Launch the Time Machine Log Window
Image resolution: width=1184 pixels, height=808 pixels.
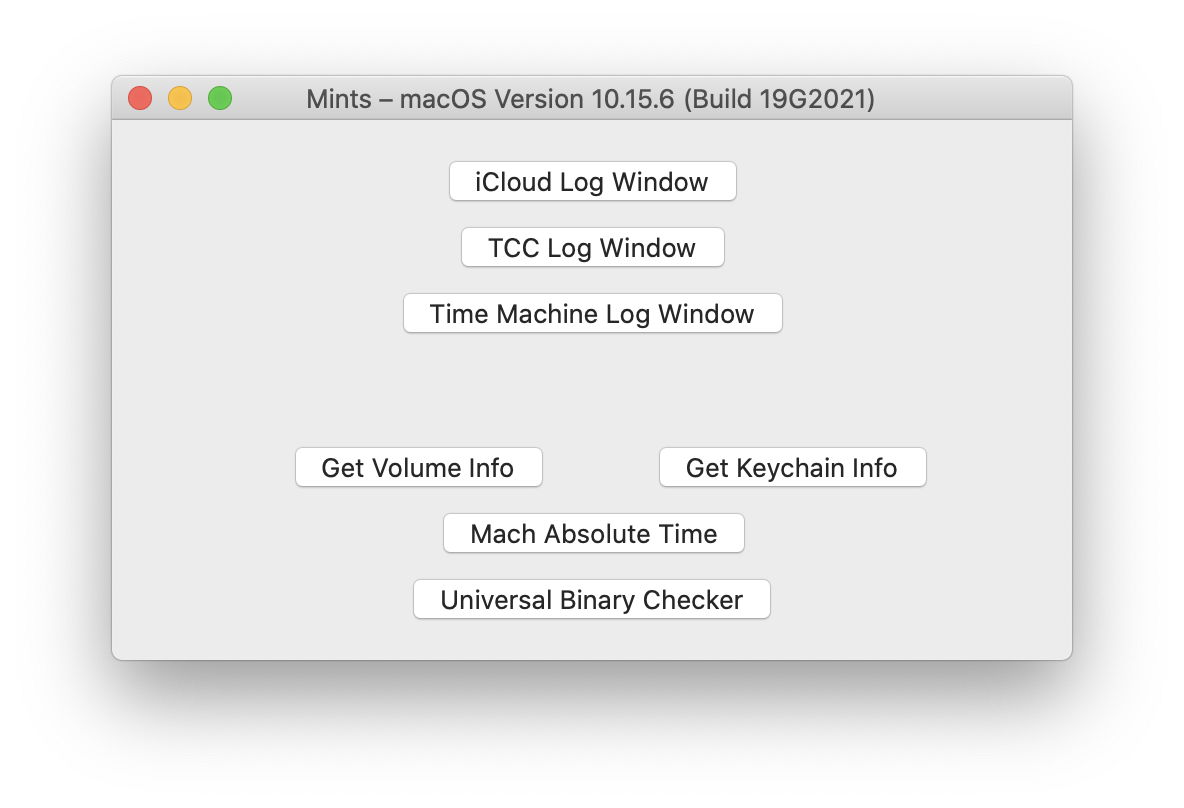click(592, 313)
